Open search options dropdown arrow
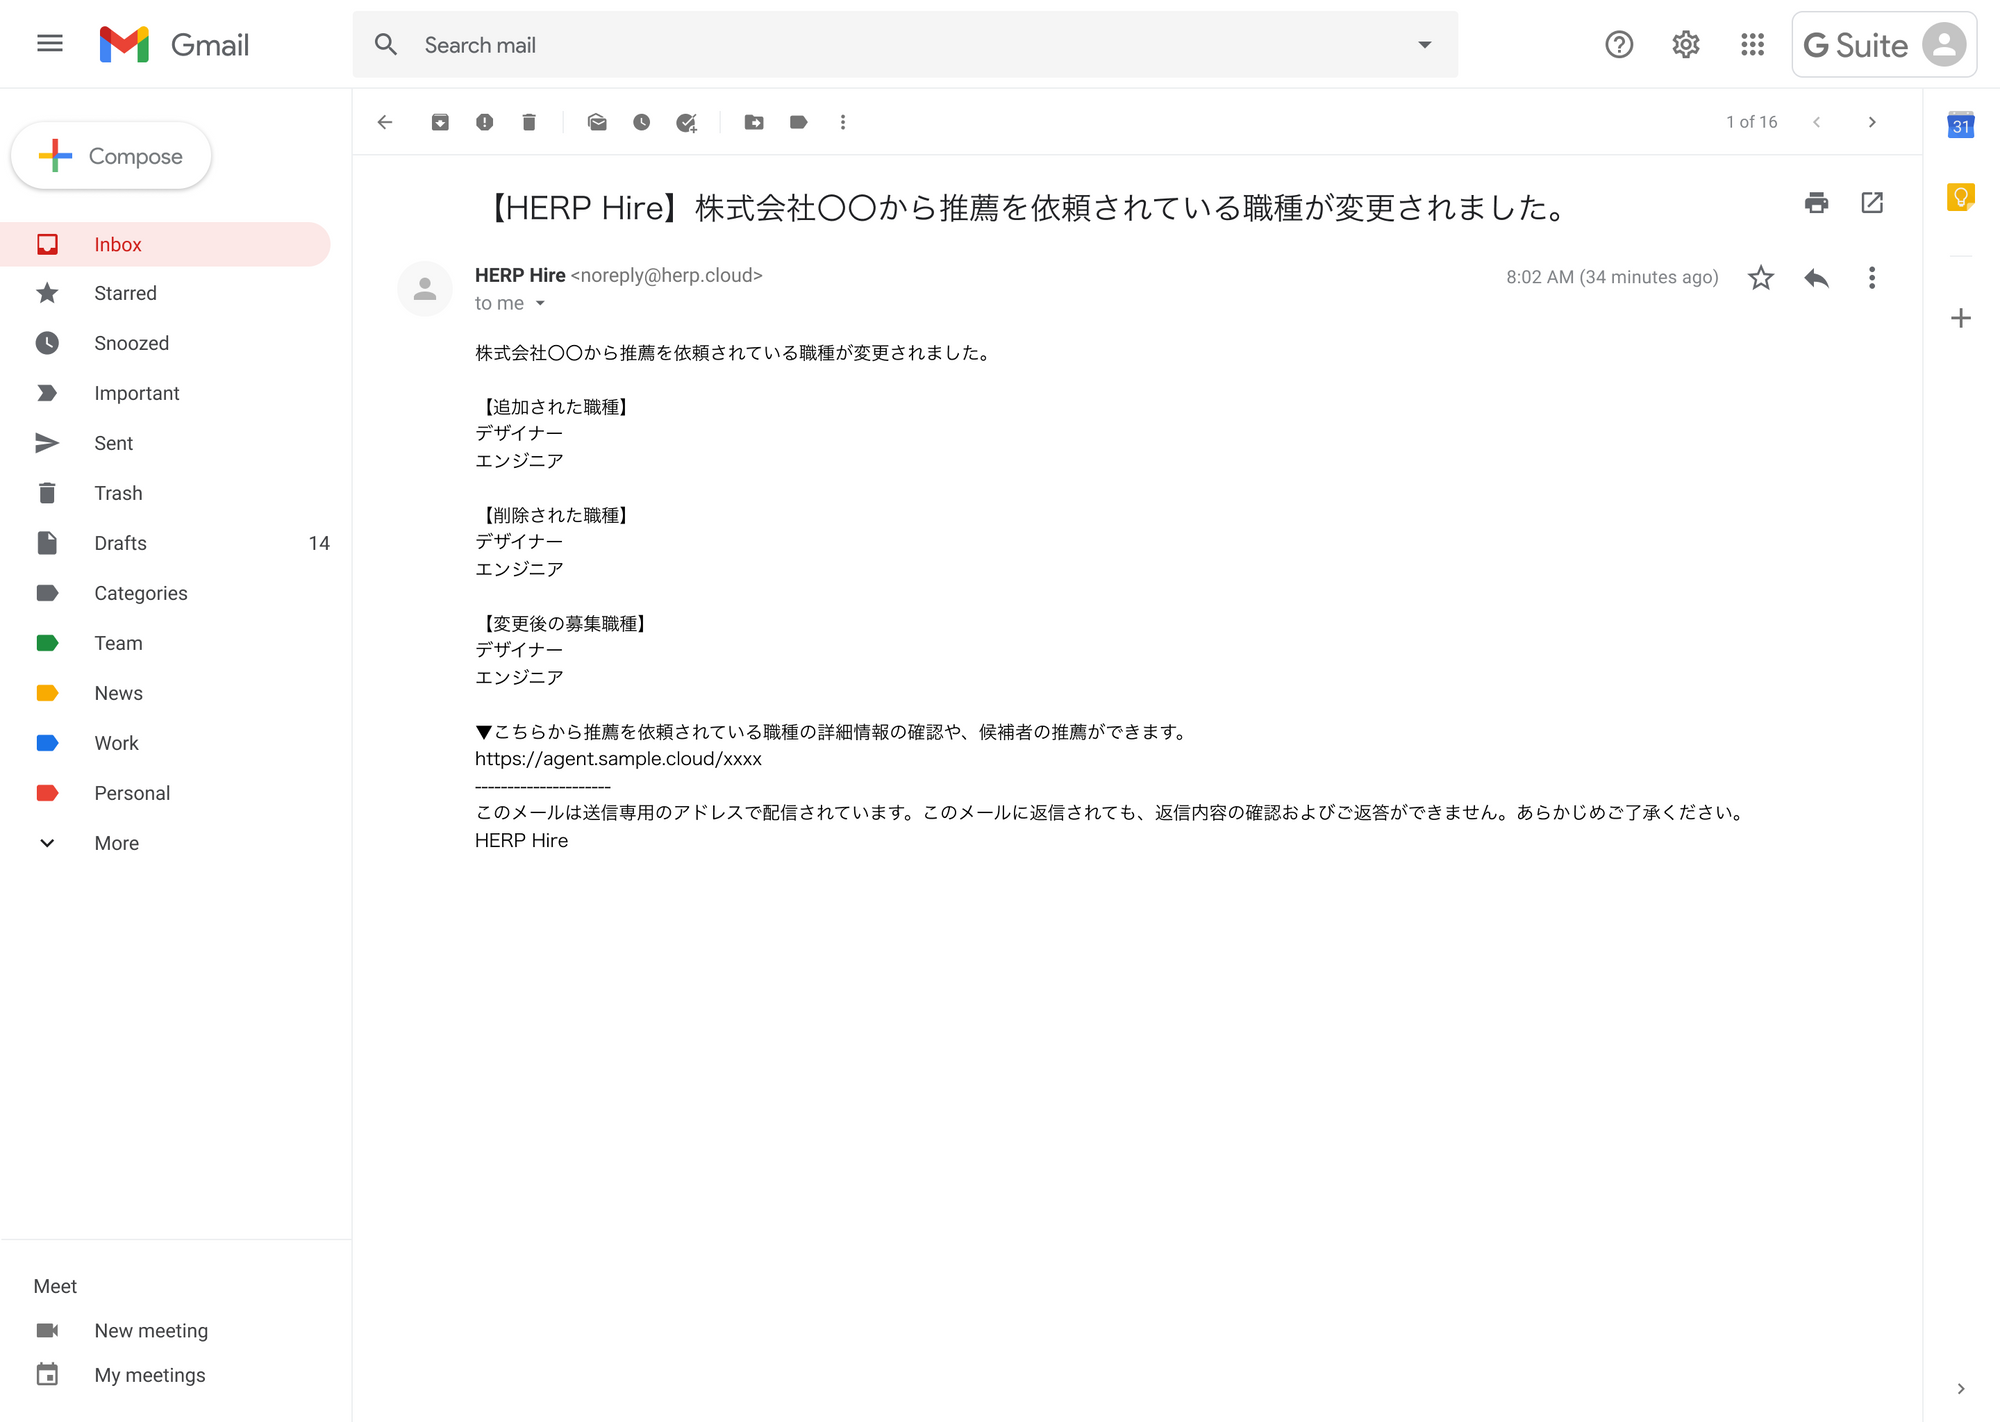Viewport: 2000px width, 1422px height. coord(1424,45)
